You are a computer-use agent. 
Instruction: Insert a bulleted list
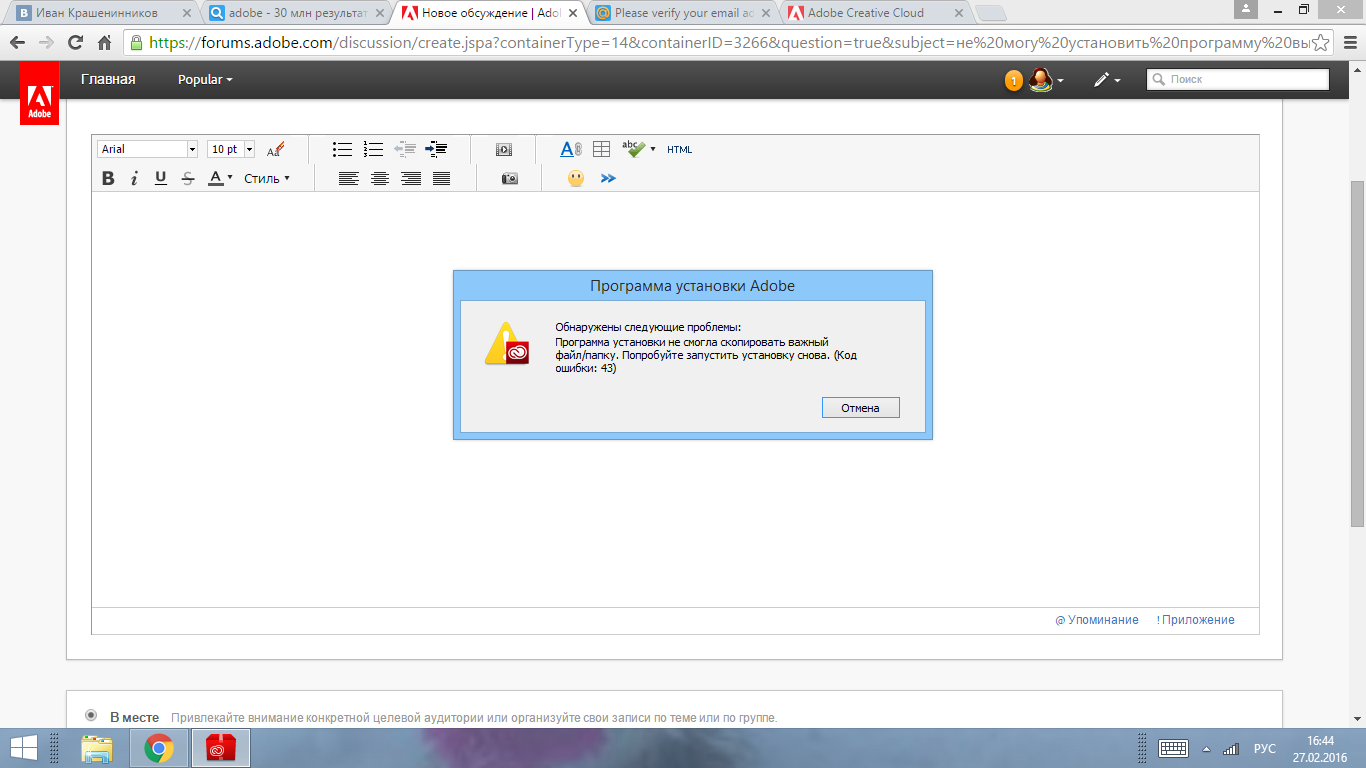click(x=342, y=149)
